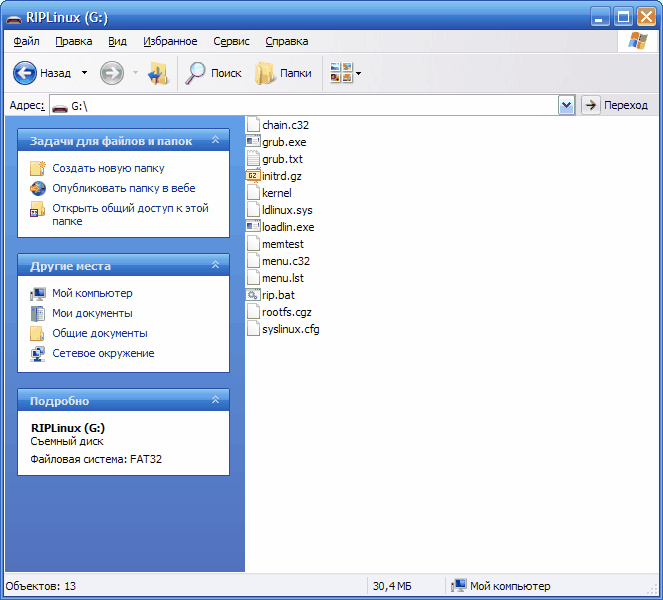Select the rootfs.cgz file name
Viewport: 663px width, 600px height.
click(287, 312)
